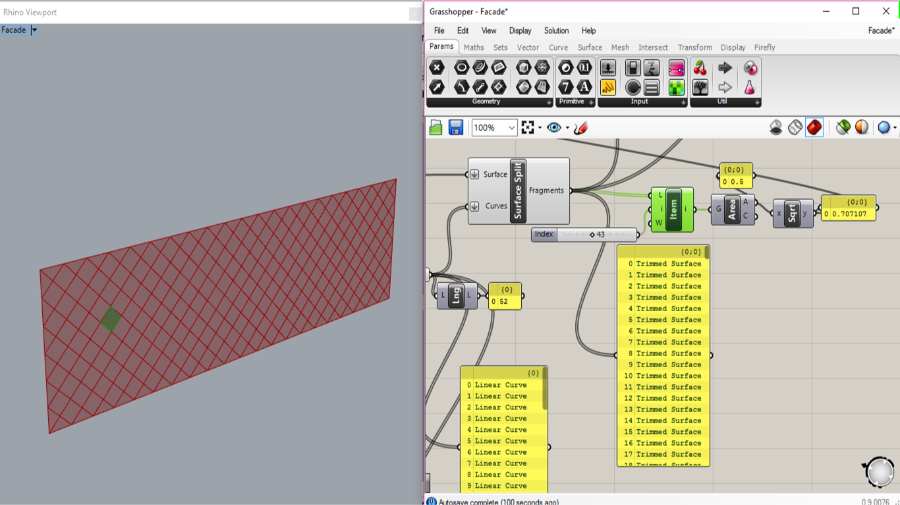Click the green highlighted facade cell in Rhino
This screenshot has height=505, width=900.
click(x=111, y=319)
